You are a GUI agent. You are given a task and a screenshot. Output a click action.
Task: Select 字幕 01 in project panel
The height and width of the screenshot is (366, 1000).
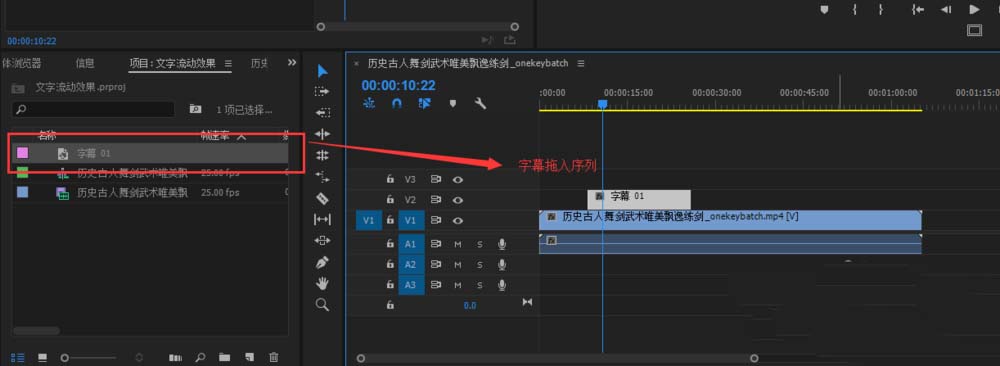(x=151, y=153)
